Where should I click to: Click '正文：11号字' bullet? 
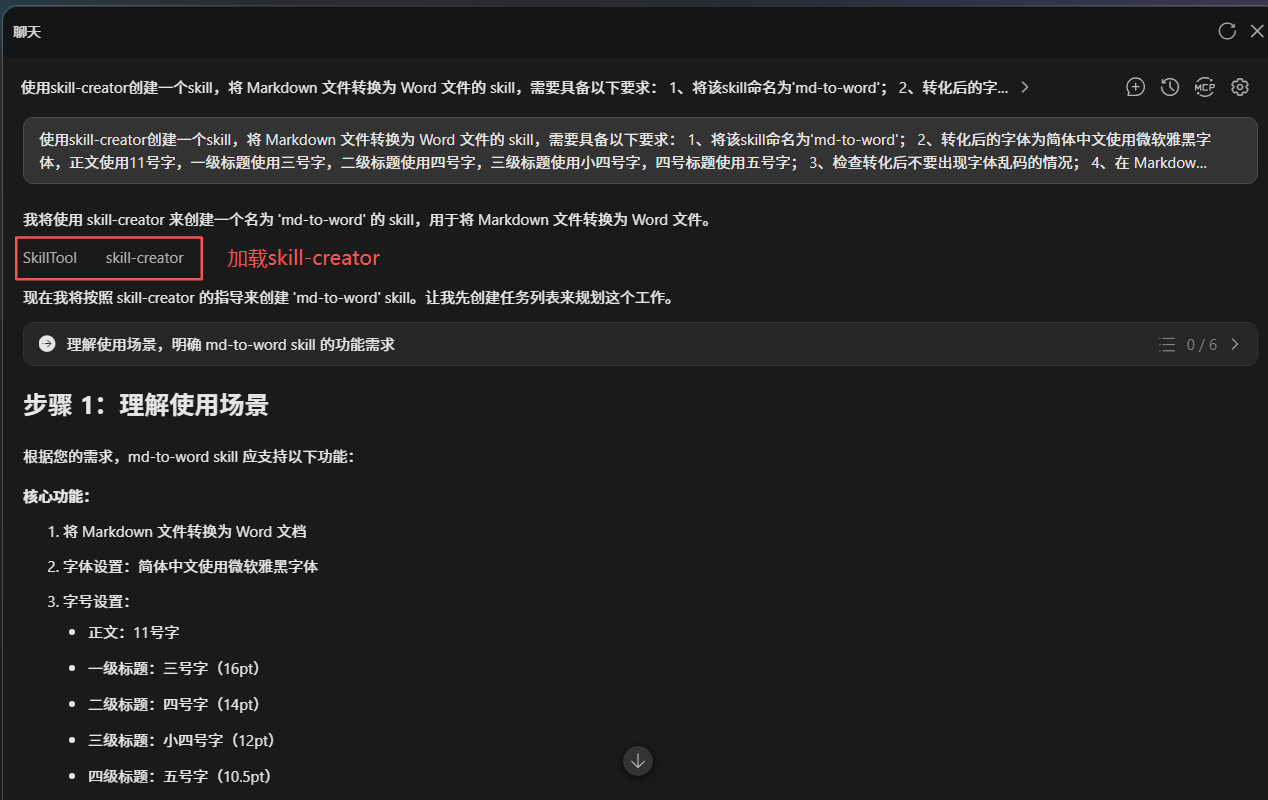point(134,632)
